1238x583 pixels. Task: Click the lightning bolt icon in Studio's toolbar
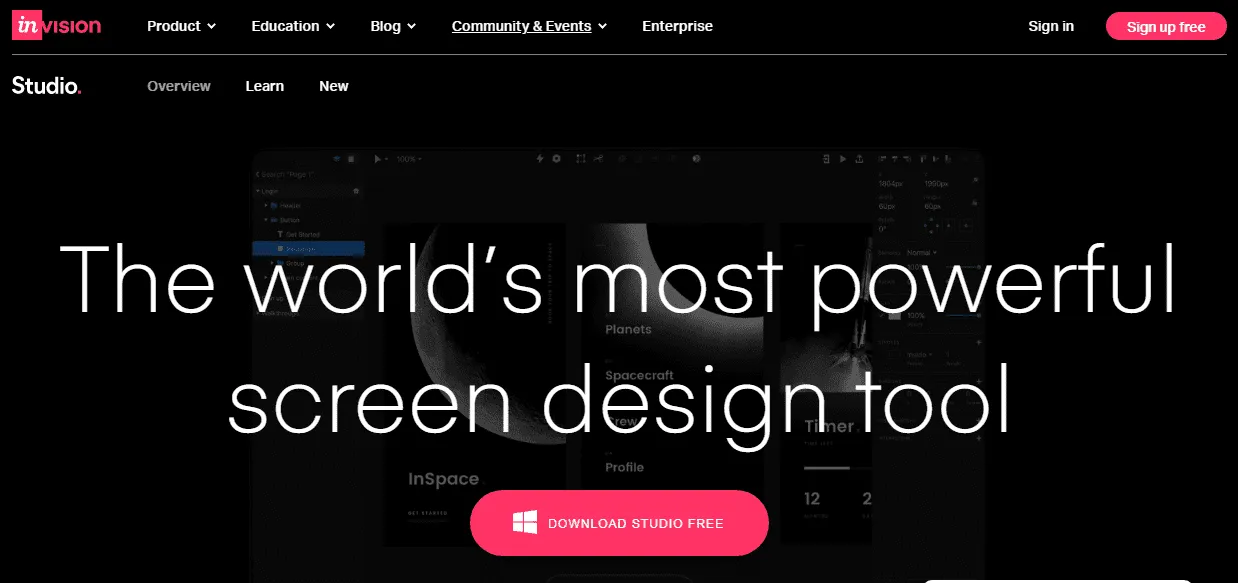coord(540,158)
